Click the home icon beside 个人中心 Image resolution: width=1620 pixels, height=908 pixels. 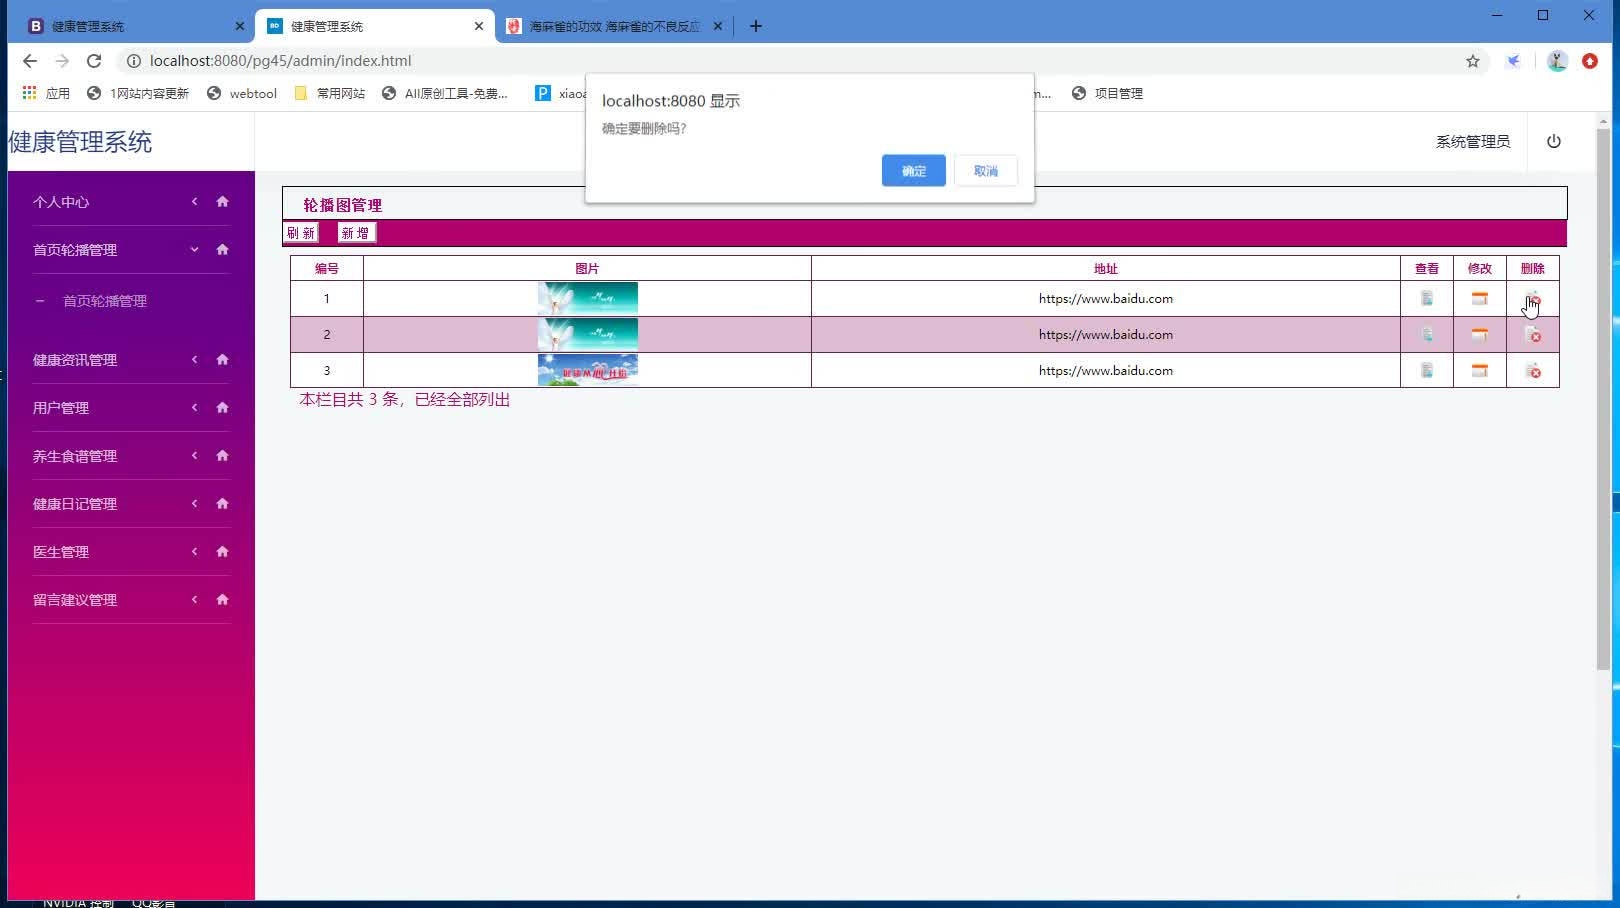click(222, 201)
